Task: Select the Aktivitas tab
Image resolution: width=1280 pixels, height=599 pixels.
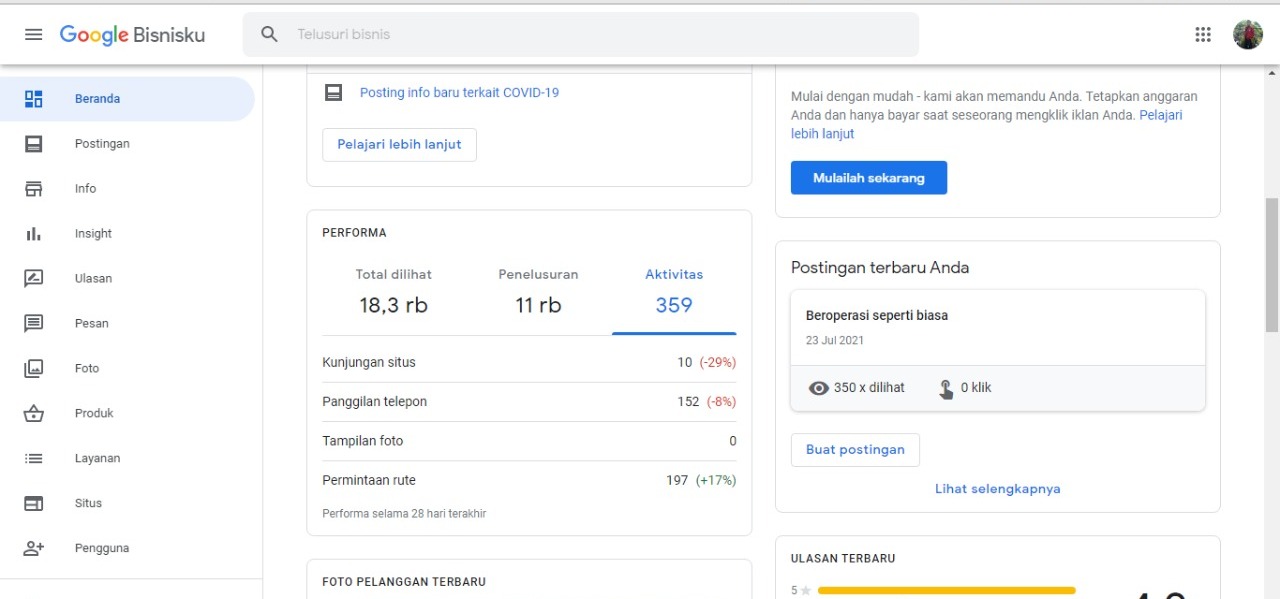Action: tap(674, 292)
